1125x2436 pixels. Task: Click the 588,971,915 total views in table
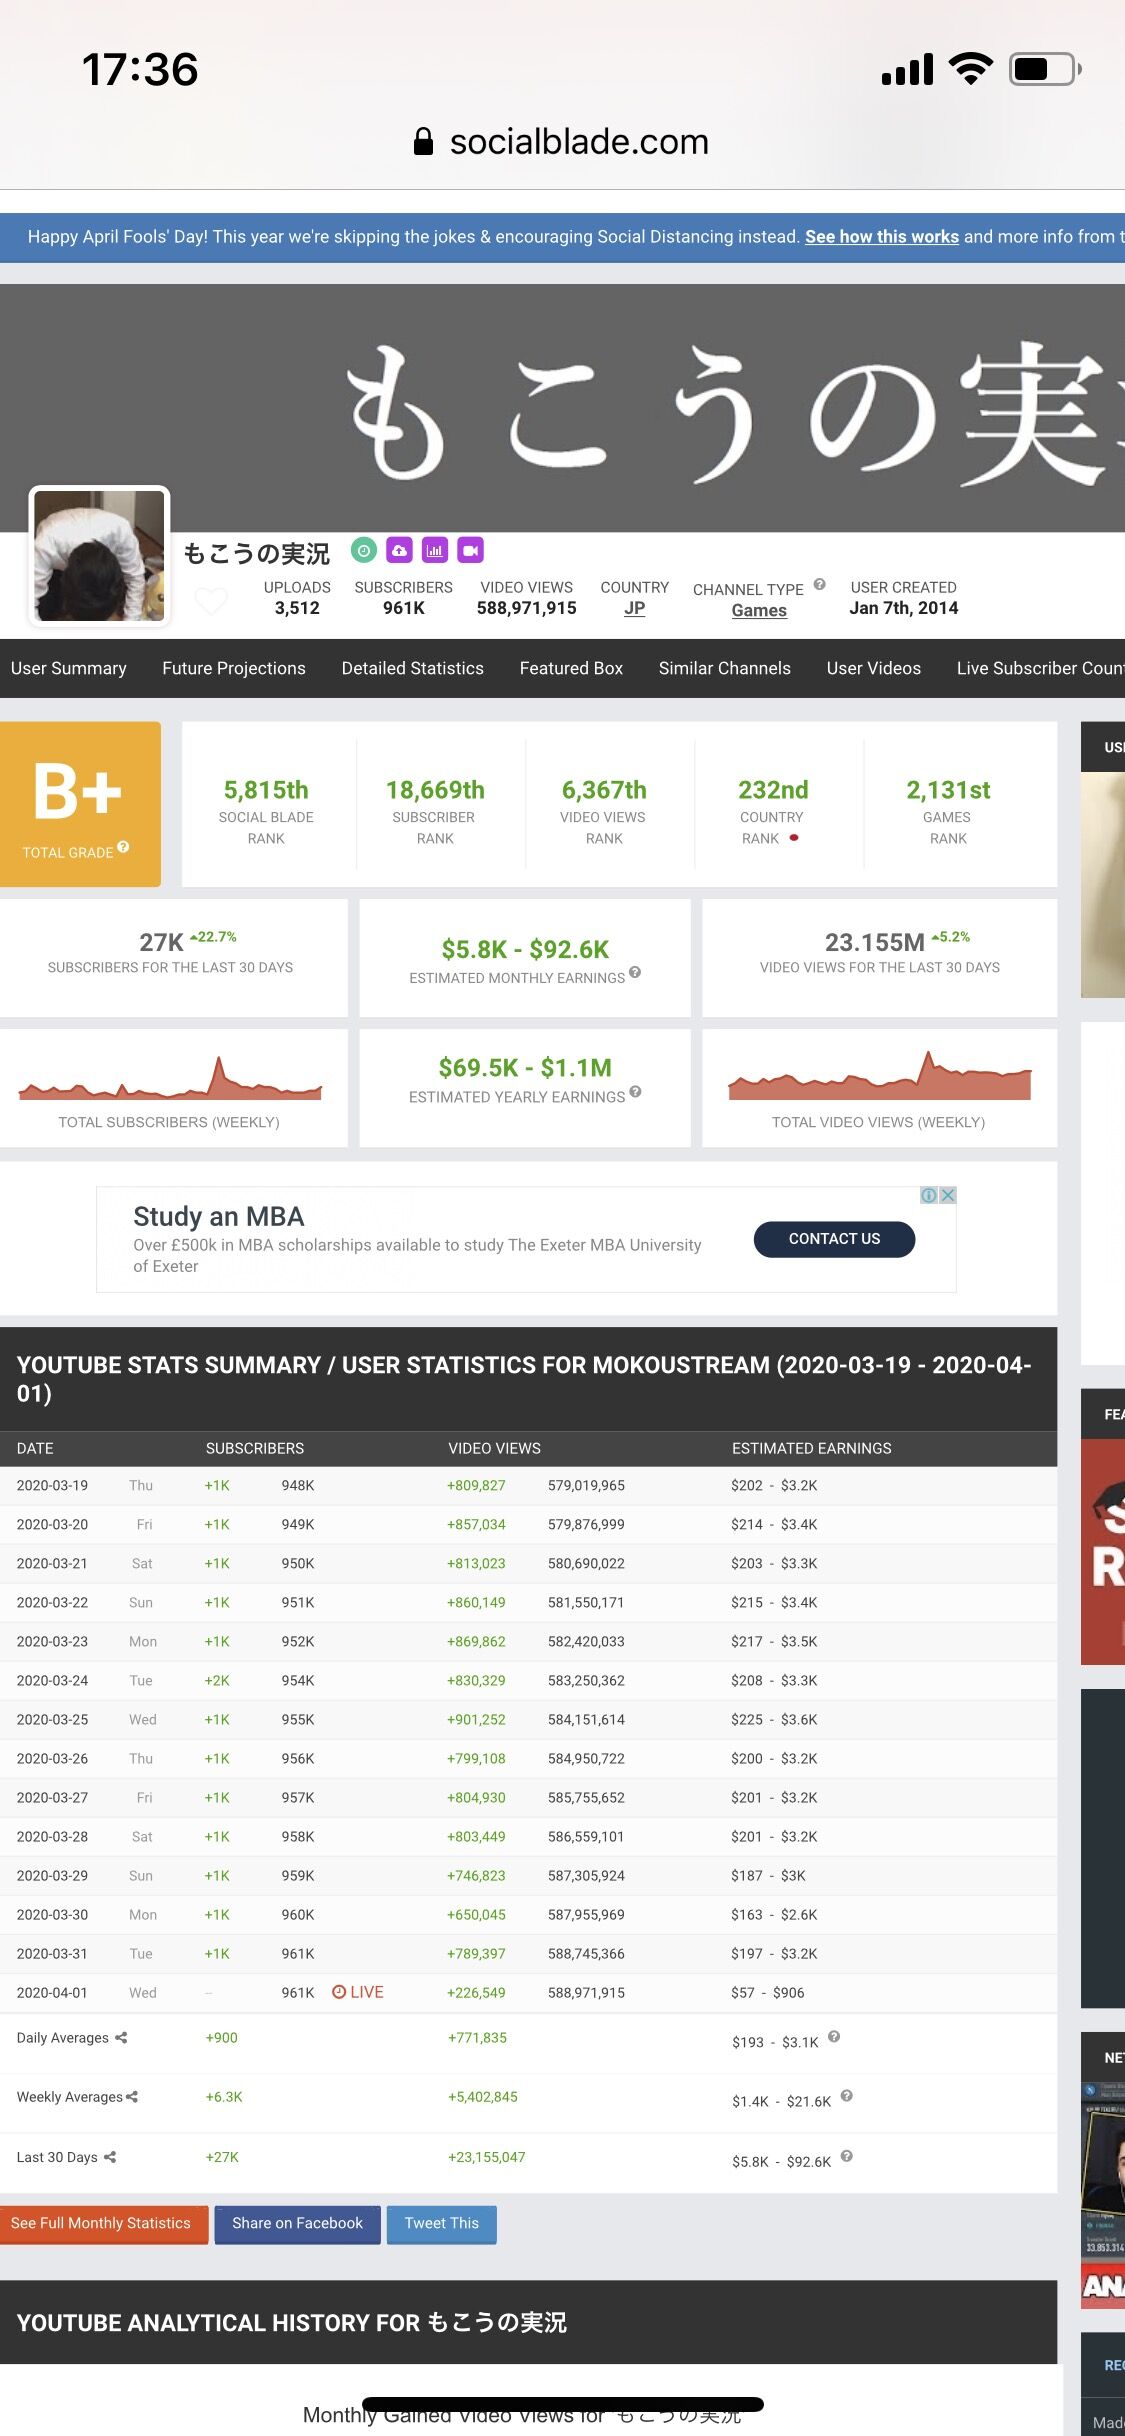(x=586, y=1992)
